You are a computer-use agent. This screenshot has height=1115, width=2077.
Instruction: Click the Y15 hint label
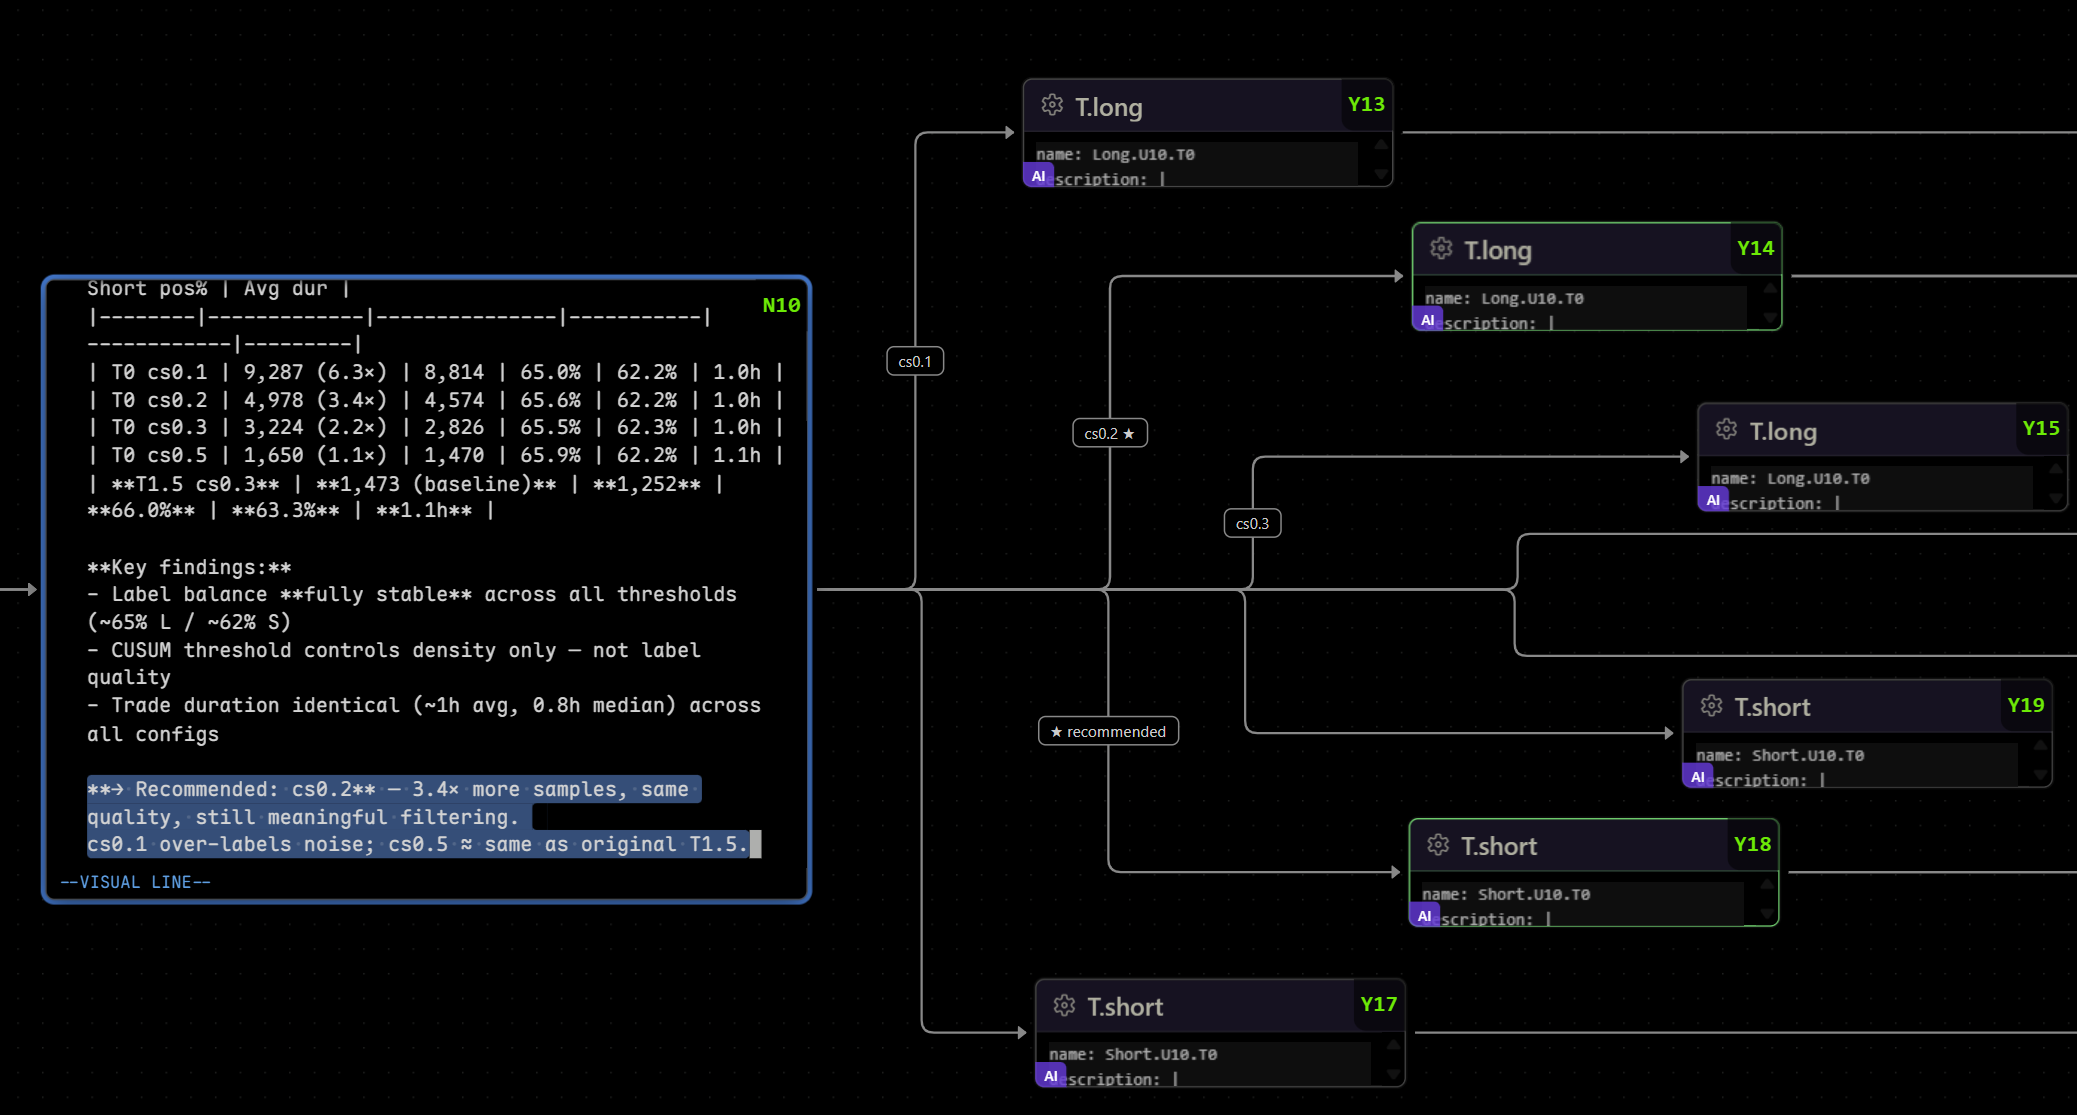(2041, 428)
